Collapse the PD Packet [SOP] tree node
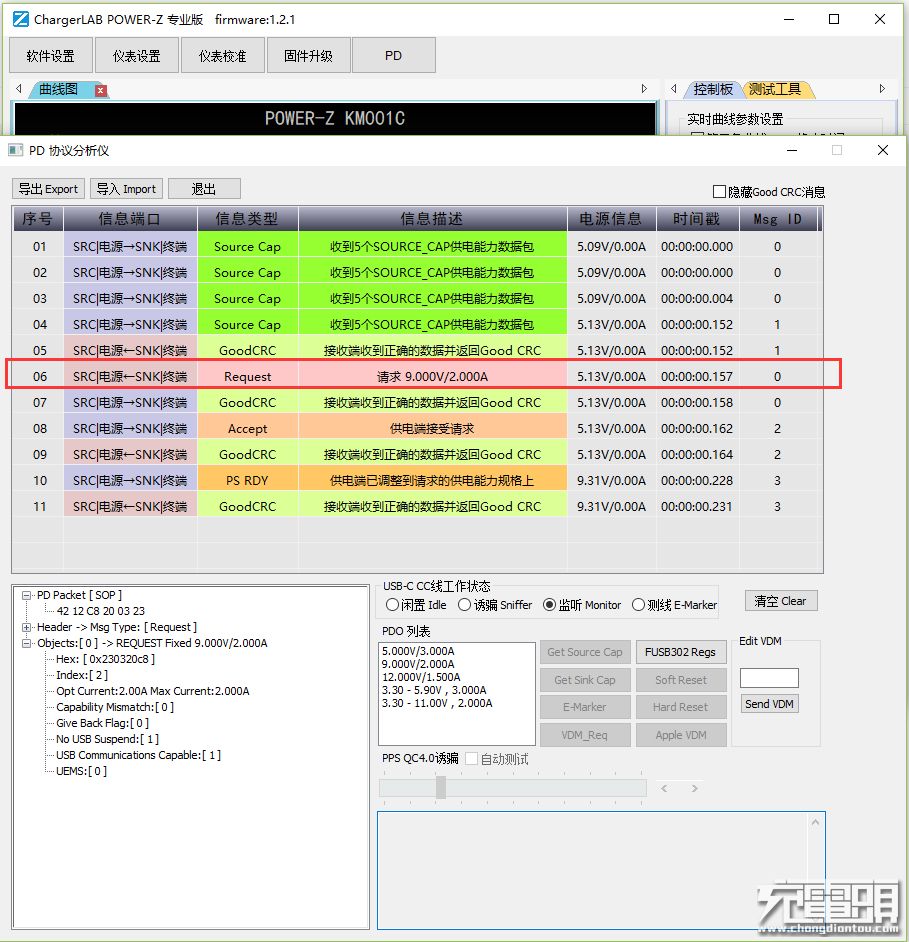Viewport: 909px width, 942px height. (x=26, y=595)
